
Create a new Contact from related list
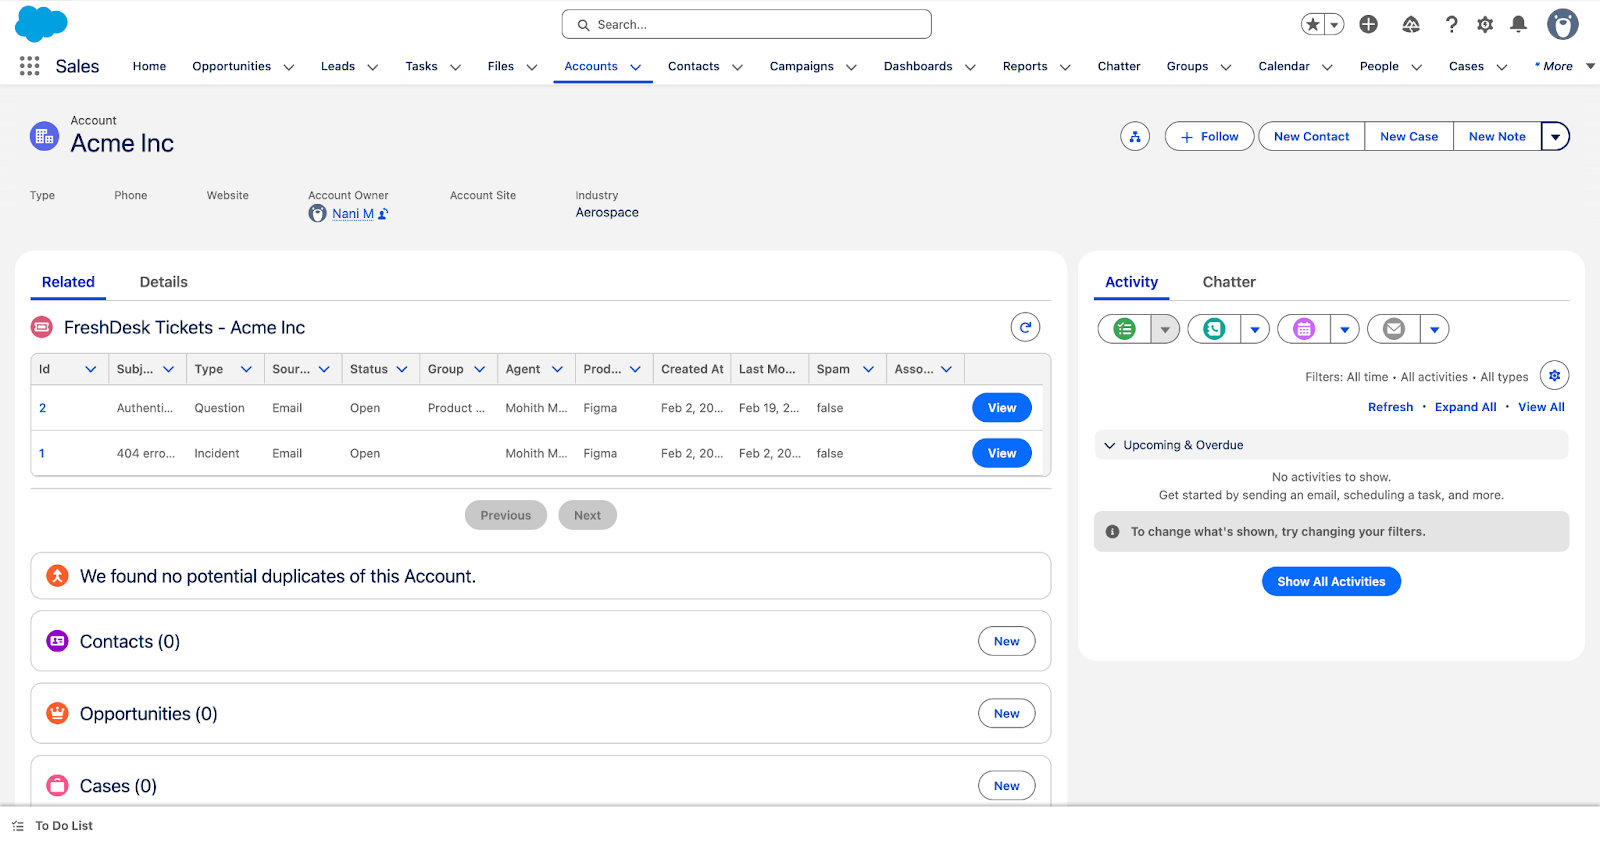1006,641
